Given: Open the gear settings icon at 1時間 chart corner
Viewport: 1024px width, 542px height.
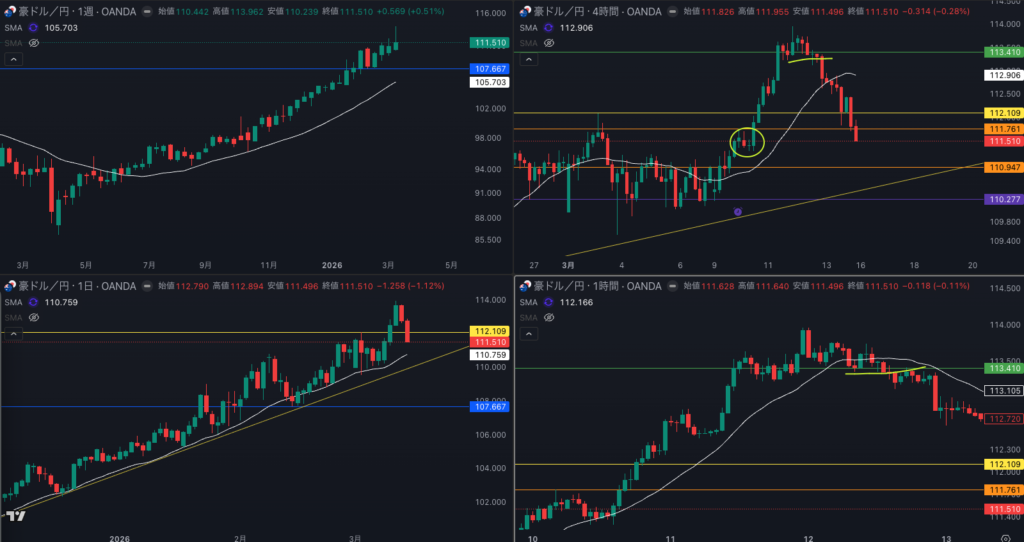Looking at the screenshot, I should pos(1006,537).
